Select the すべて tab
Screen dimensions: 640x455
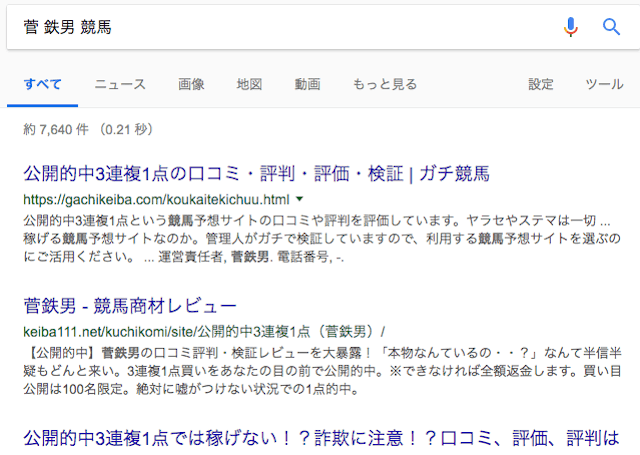42,84
